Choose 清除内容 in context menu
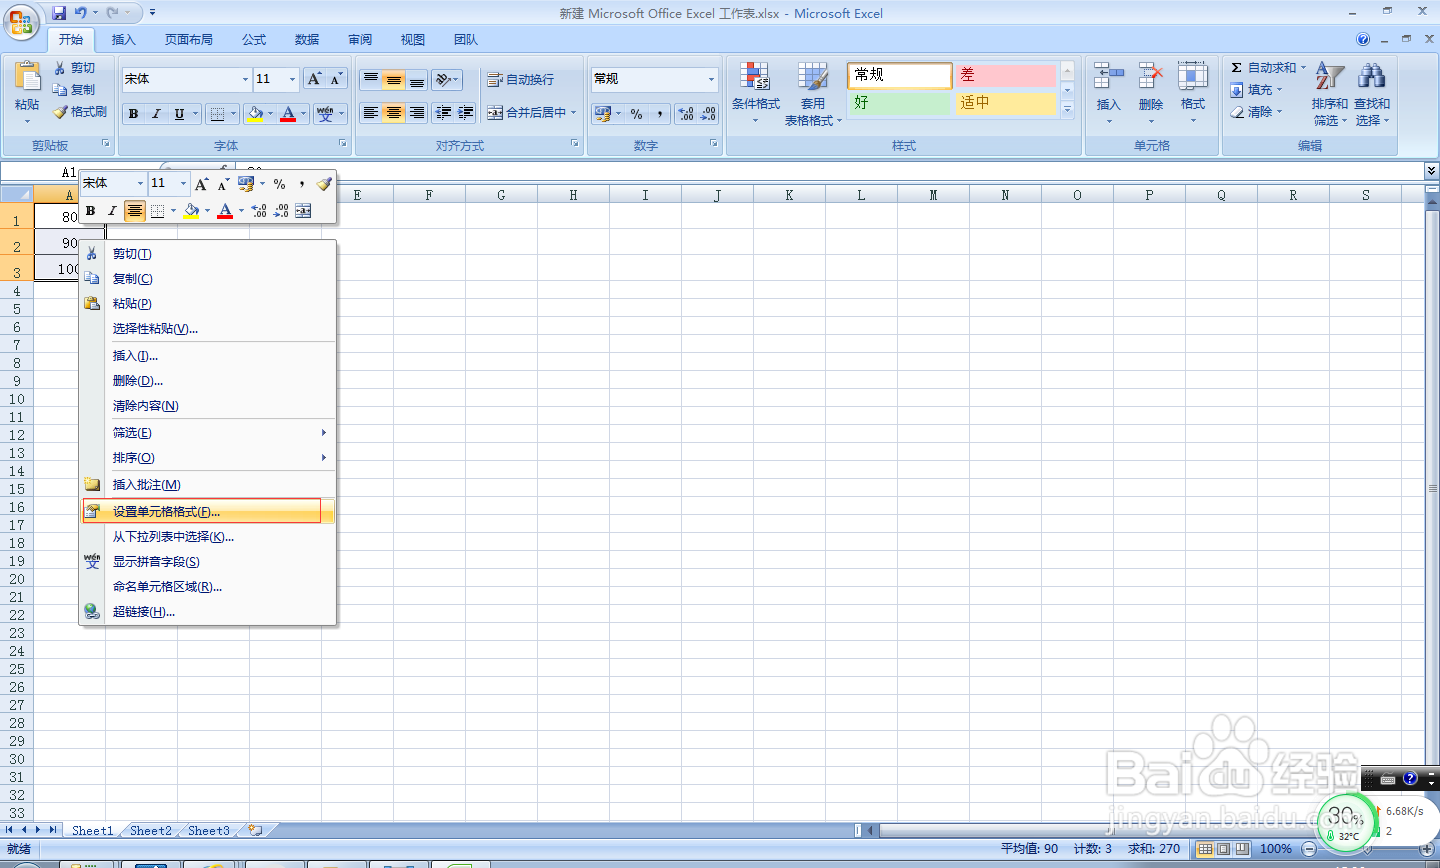 click(x=208, y=406)
